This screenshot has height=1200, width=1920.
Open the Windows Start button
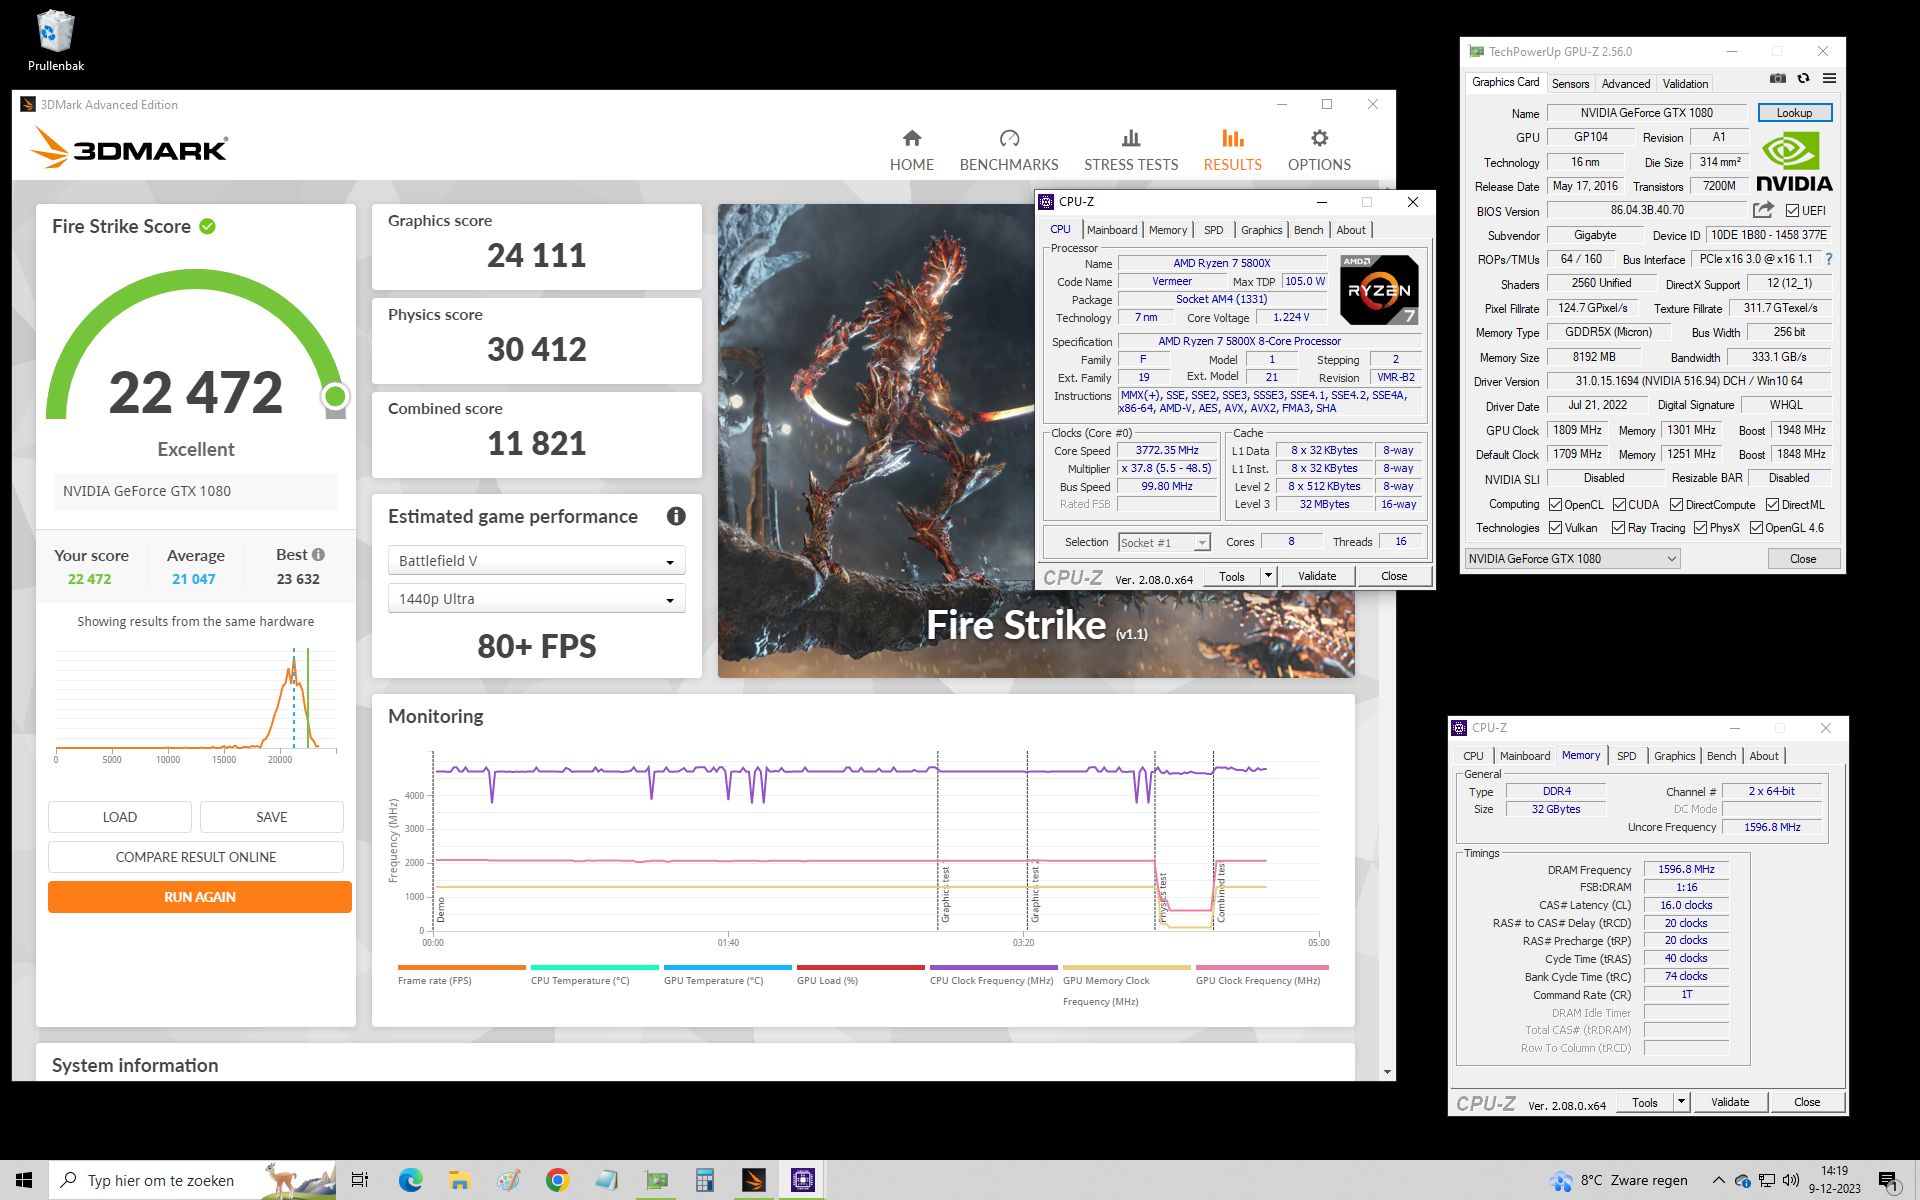pyautogui.click(x=24, y=1180)
